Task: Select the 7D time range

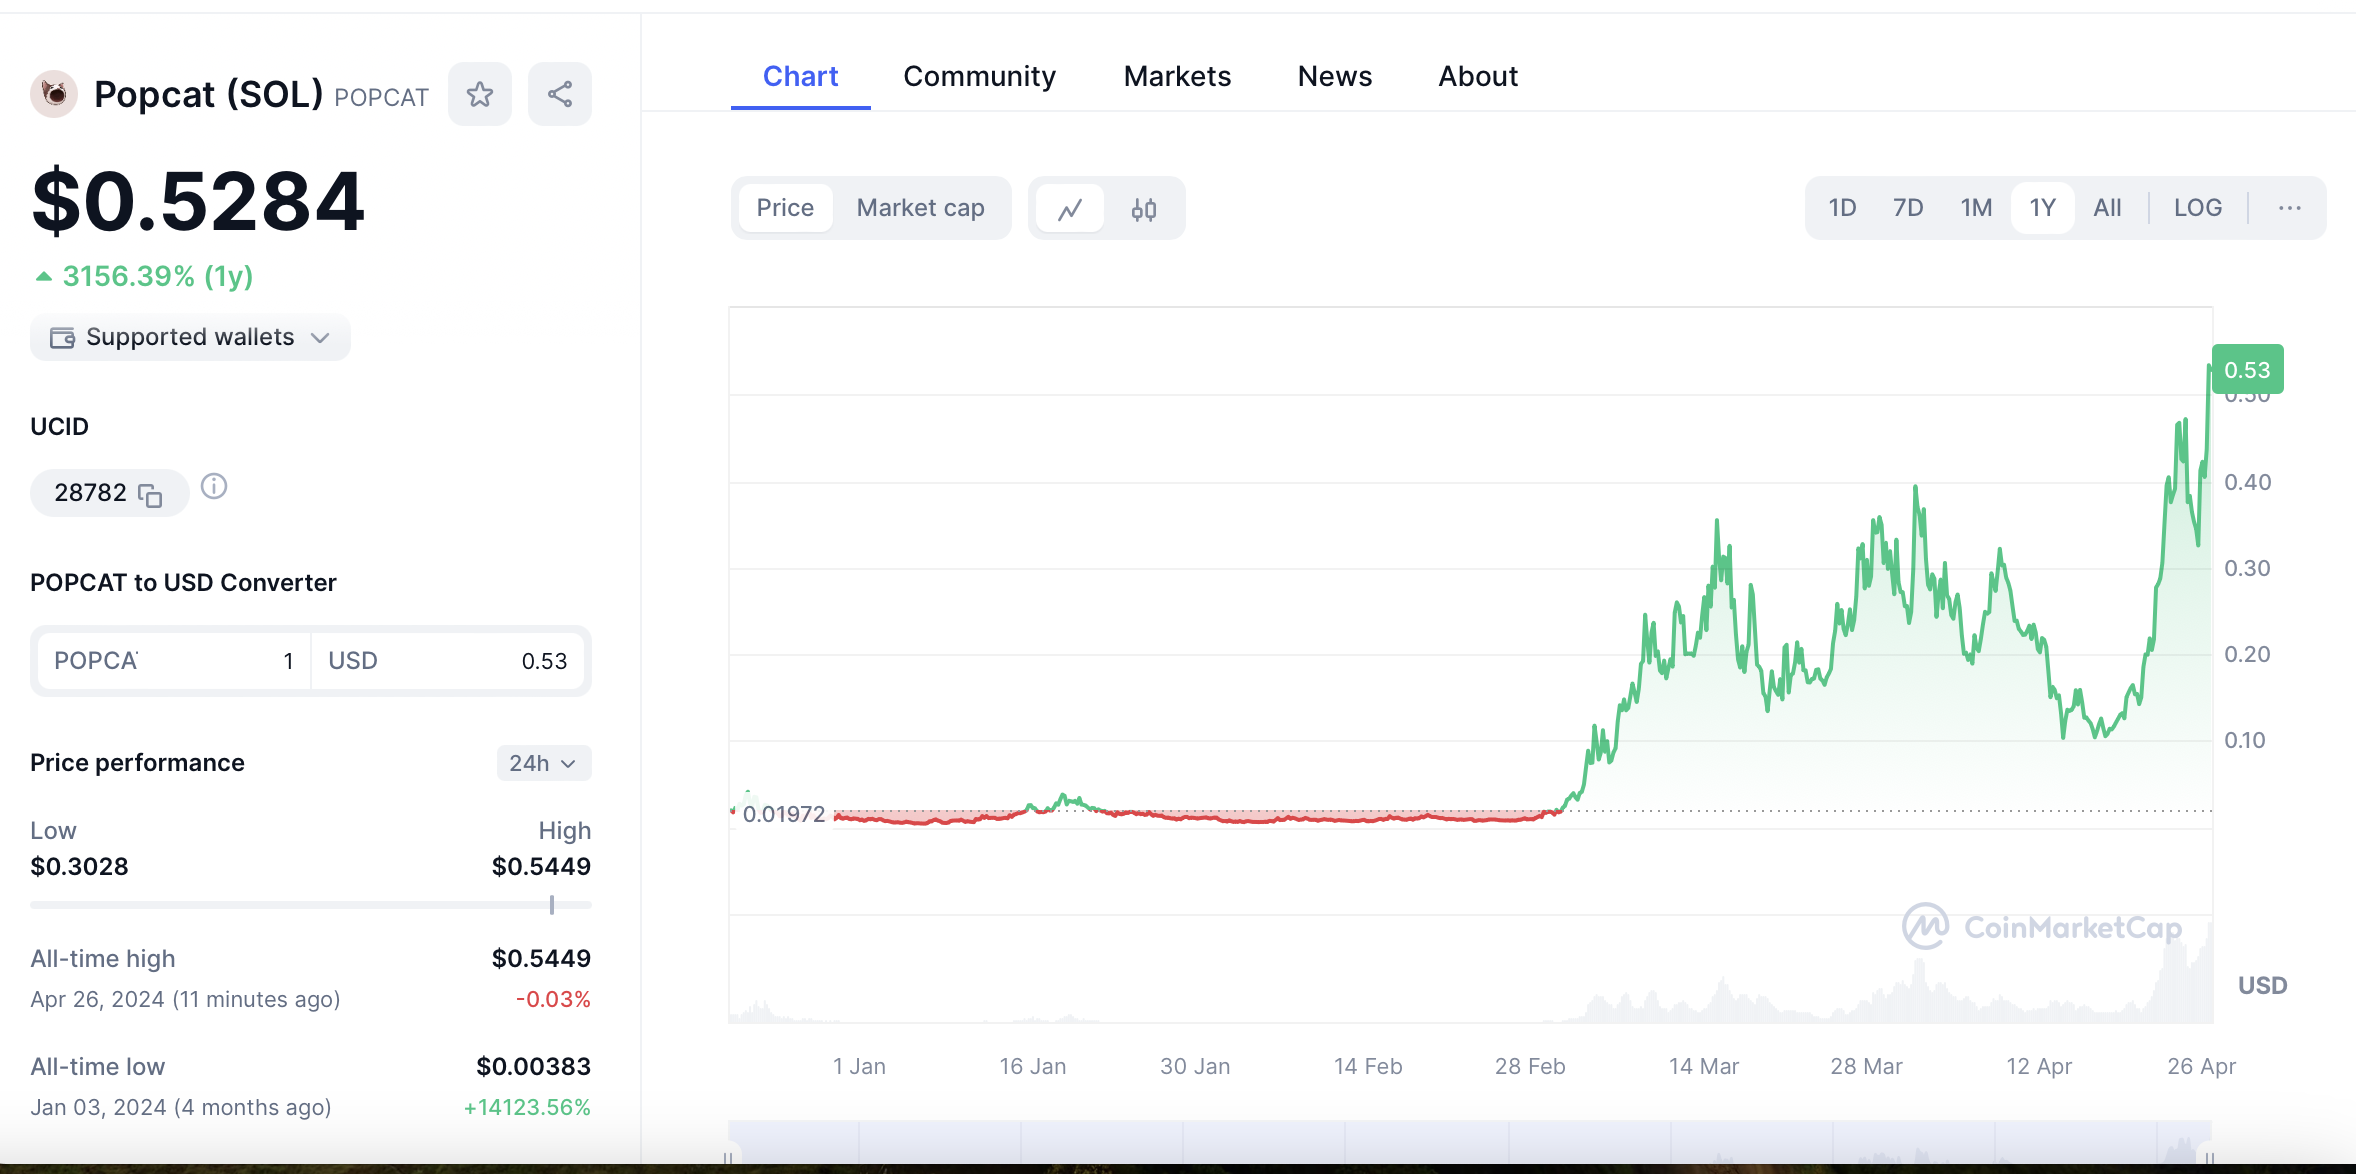Action: click(x=1907, y=208)
